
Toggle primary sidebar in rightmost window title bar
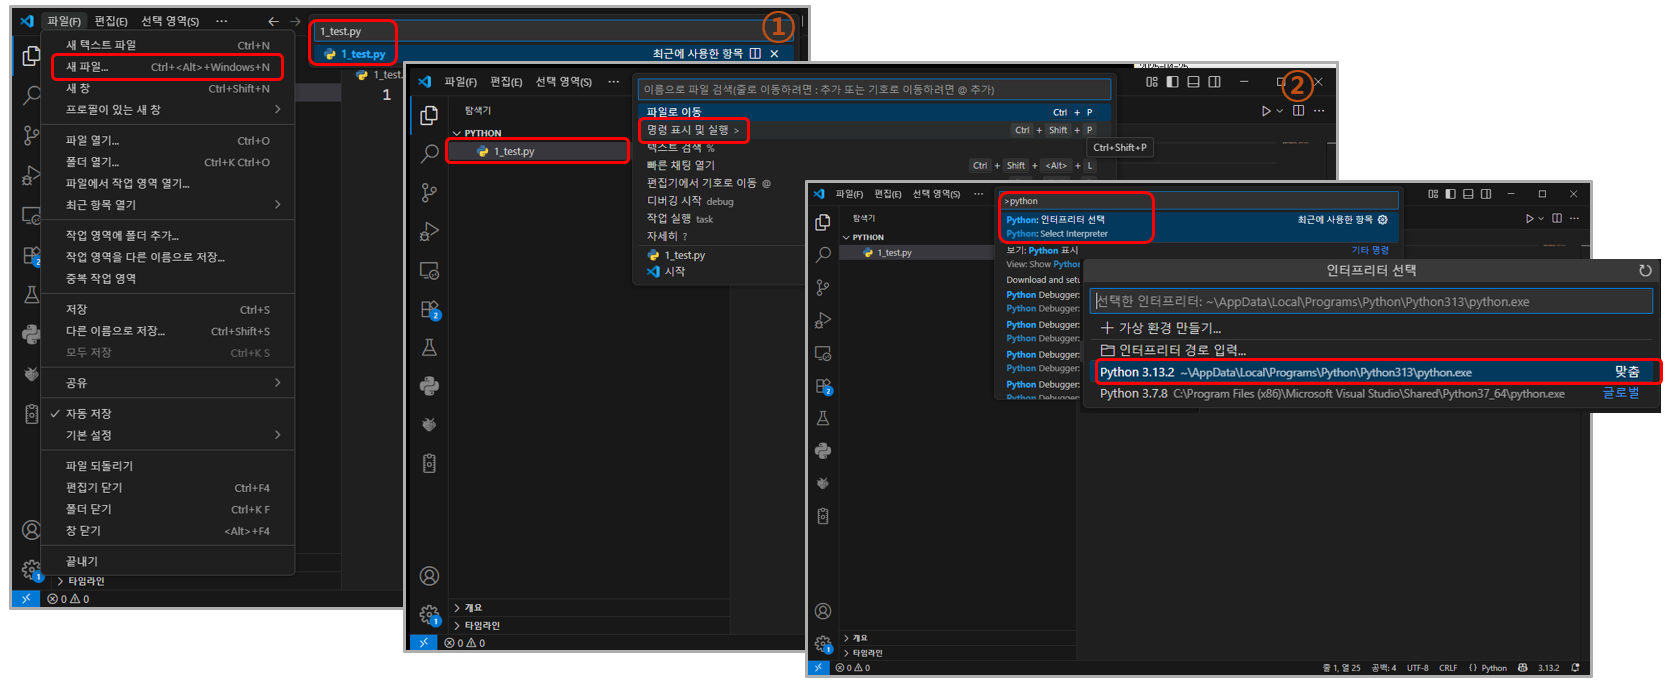(x=1450, y=194)
